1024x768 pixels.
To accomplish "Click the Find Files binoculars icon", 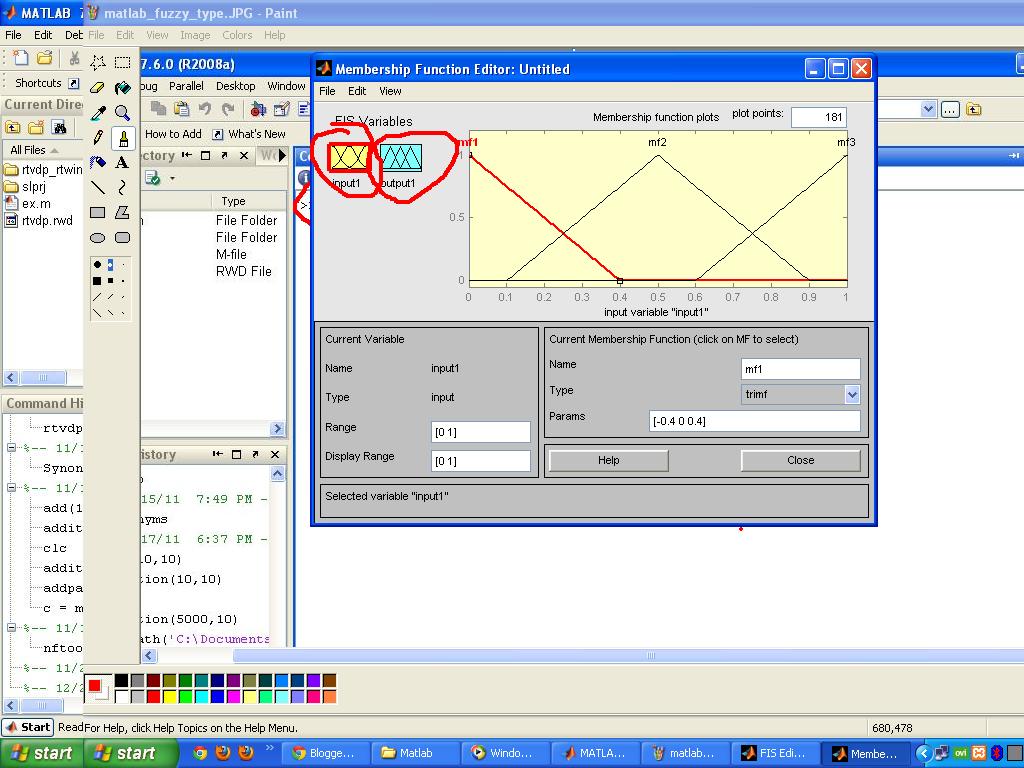I will click(59, 127).
